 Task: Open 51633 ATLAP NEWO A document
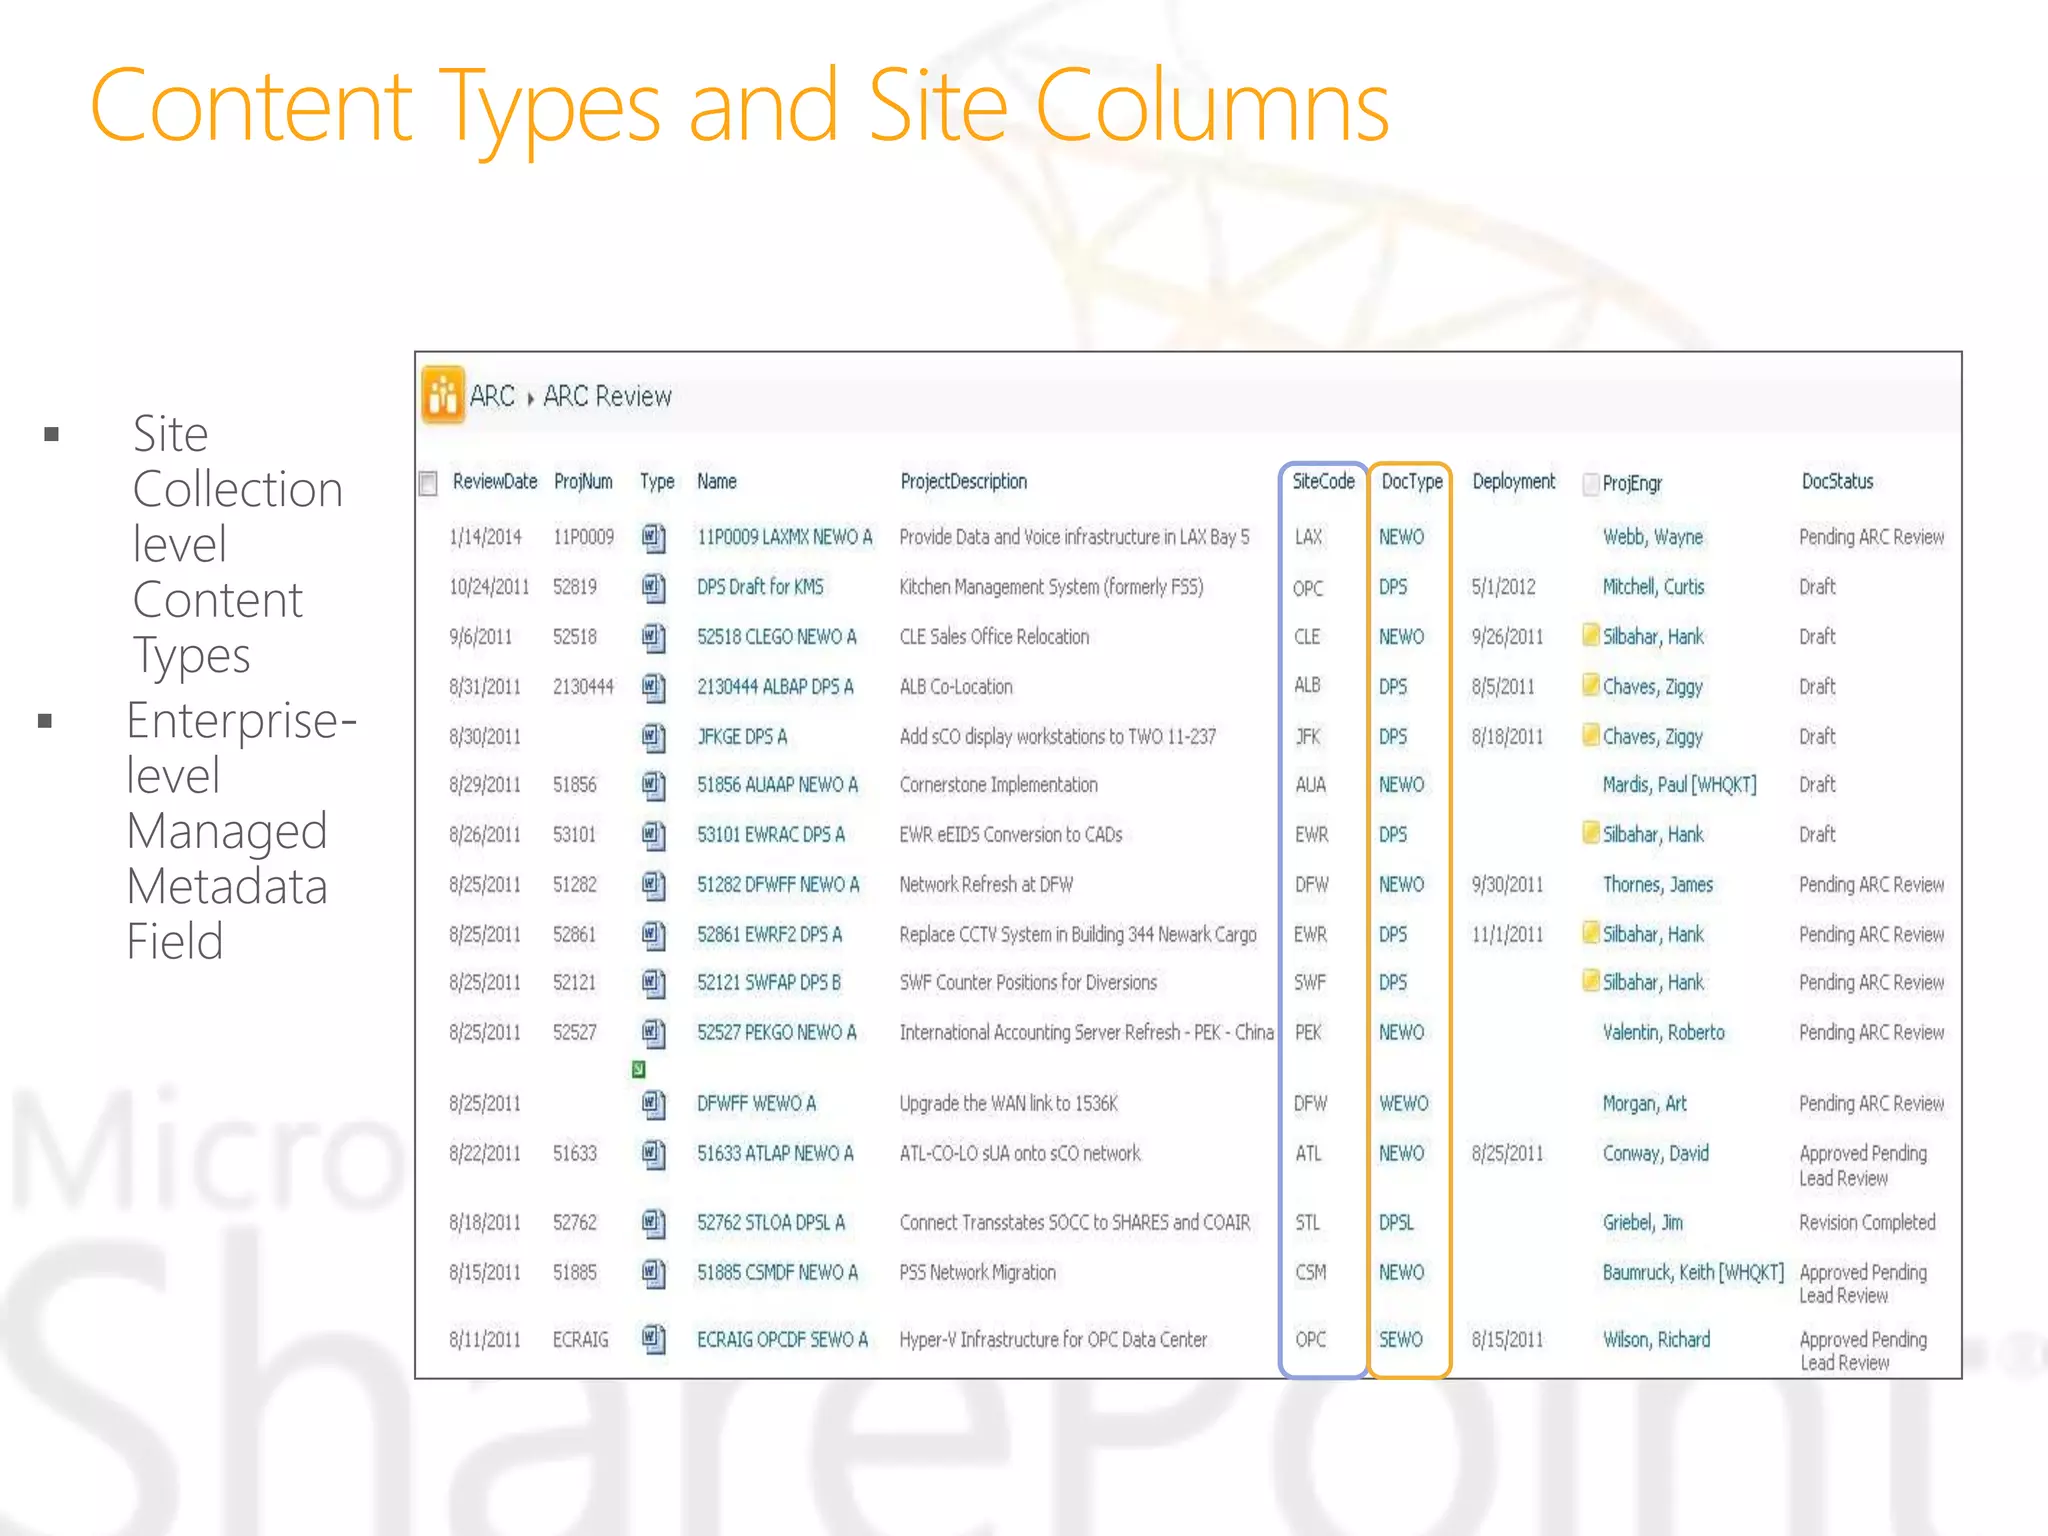point(775,1154)
